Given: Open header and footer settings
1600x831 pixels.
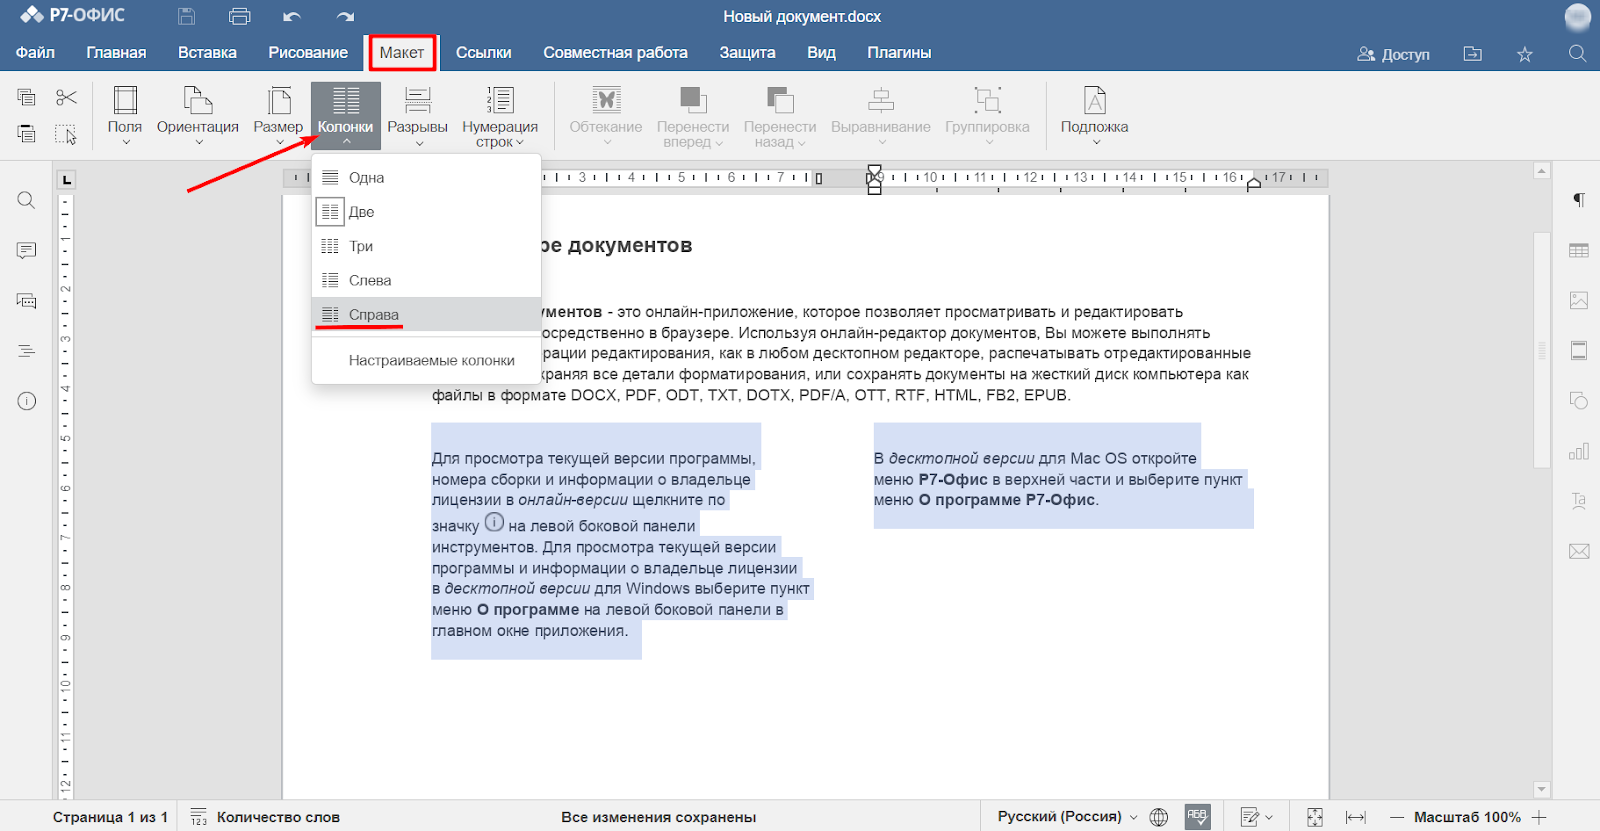Looking at the screenshot, I should pyautogui.click(x=1579, y=351).
